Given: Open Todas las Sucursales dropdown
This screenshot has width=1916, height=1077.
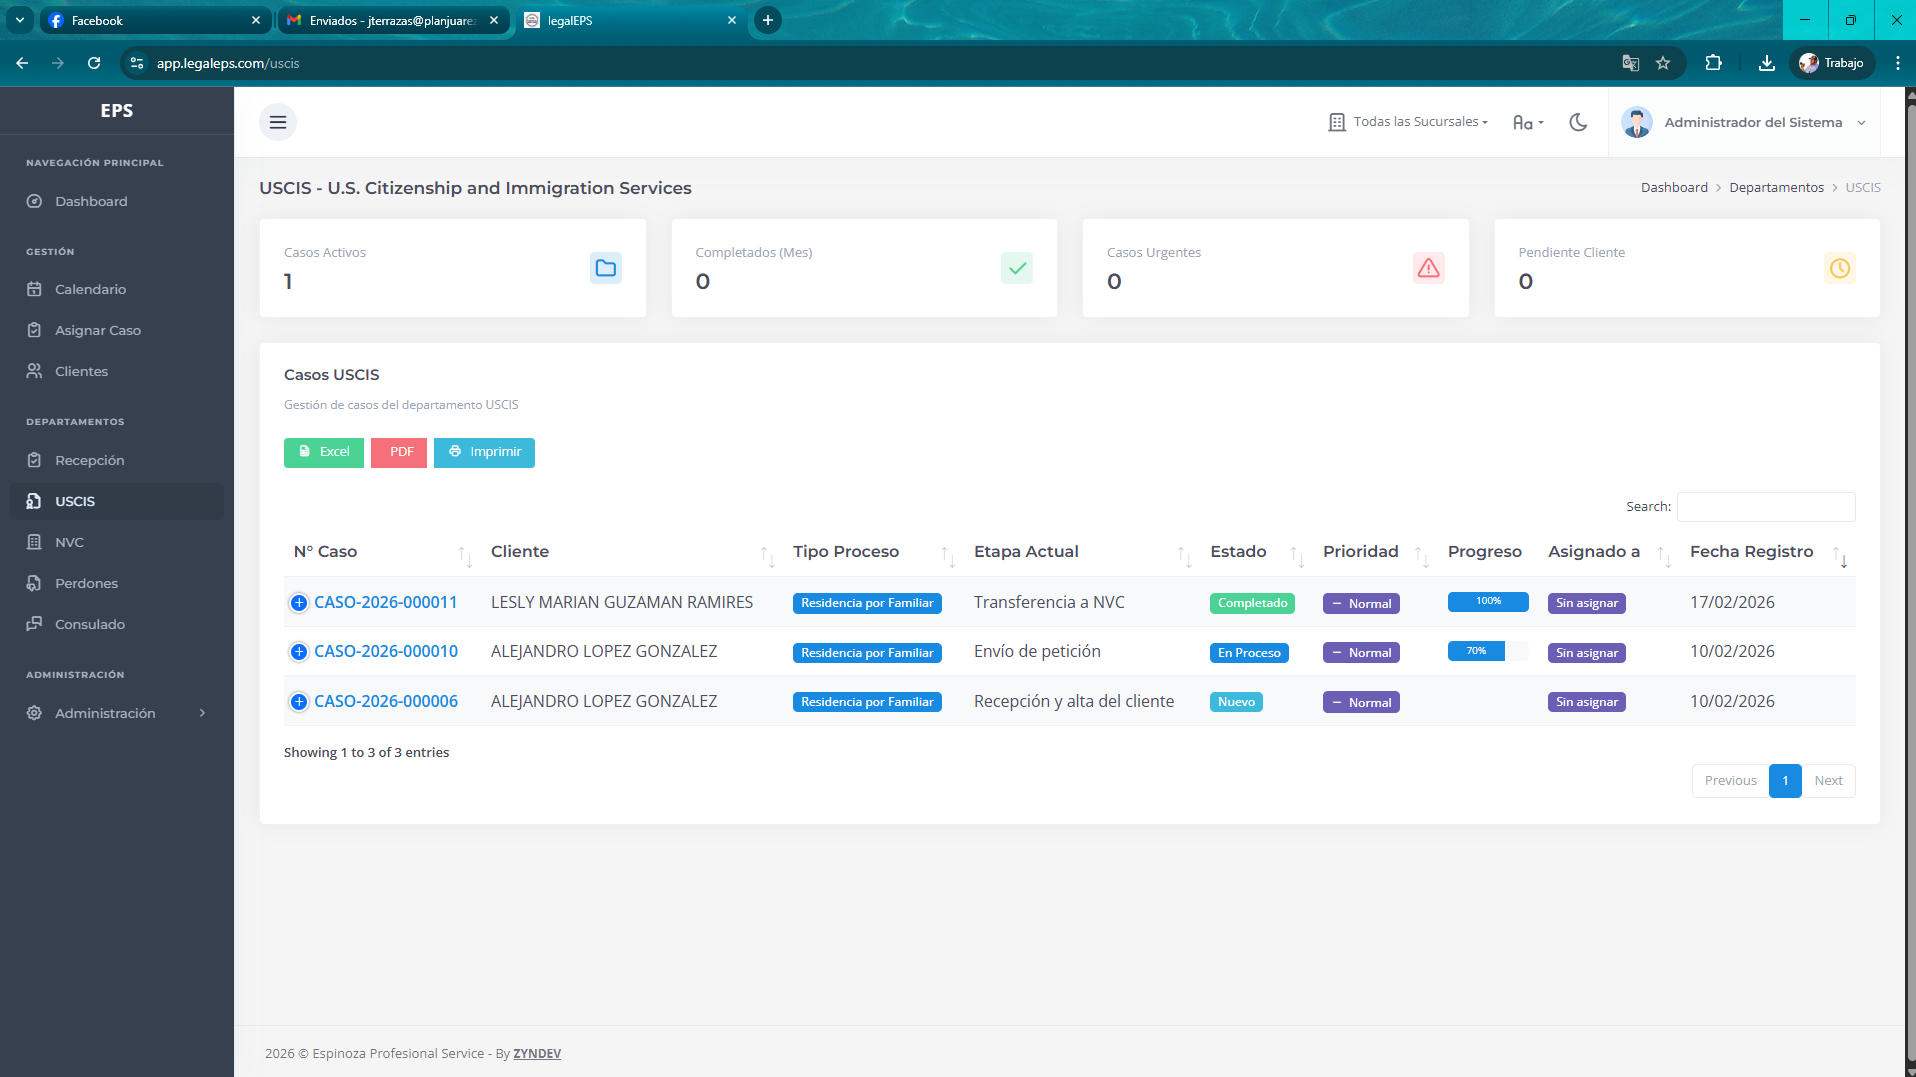Looking at the screenshot, I should coord(1408,122).
